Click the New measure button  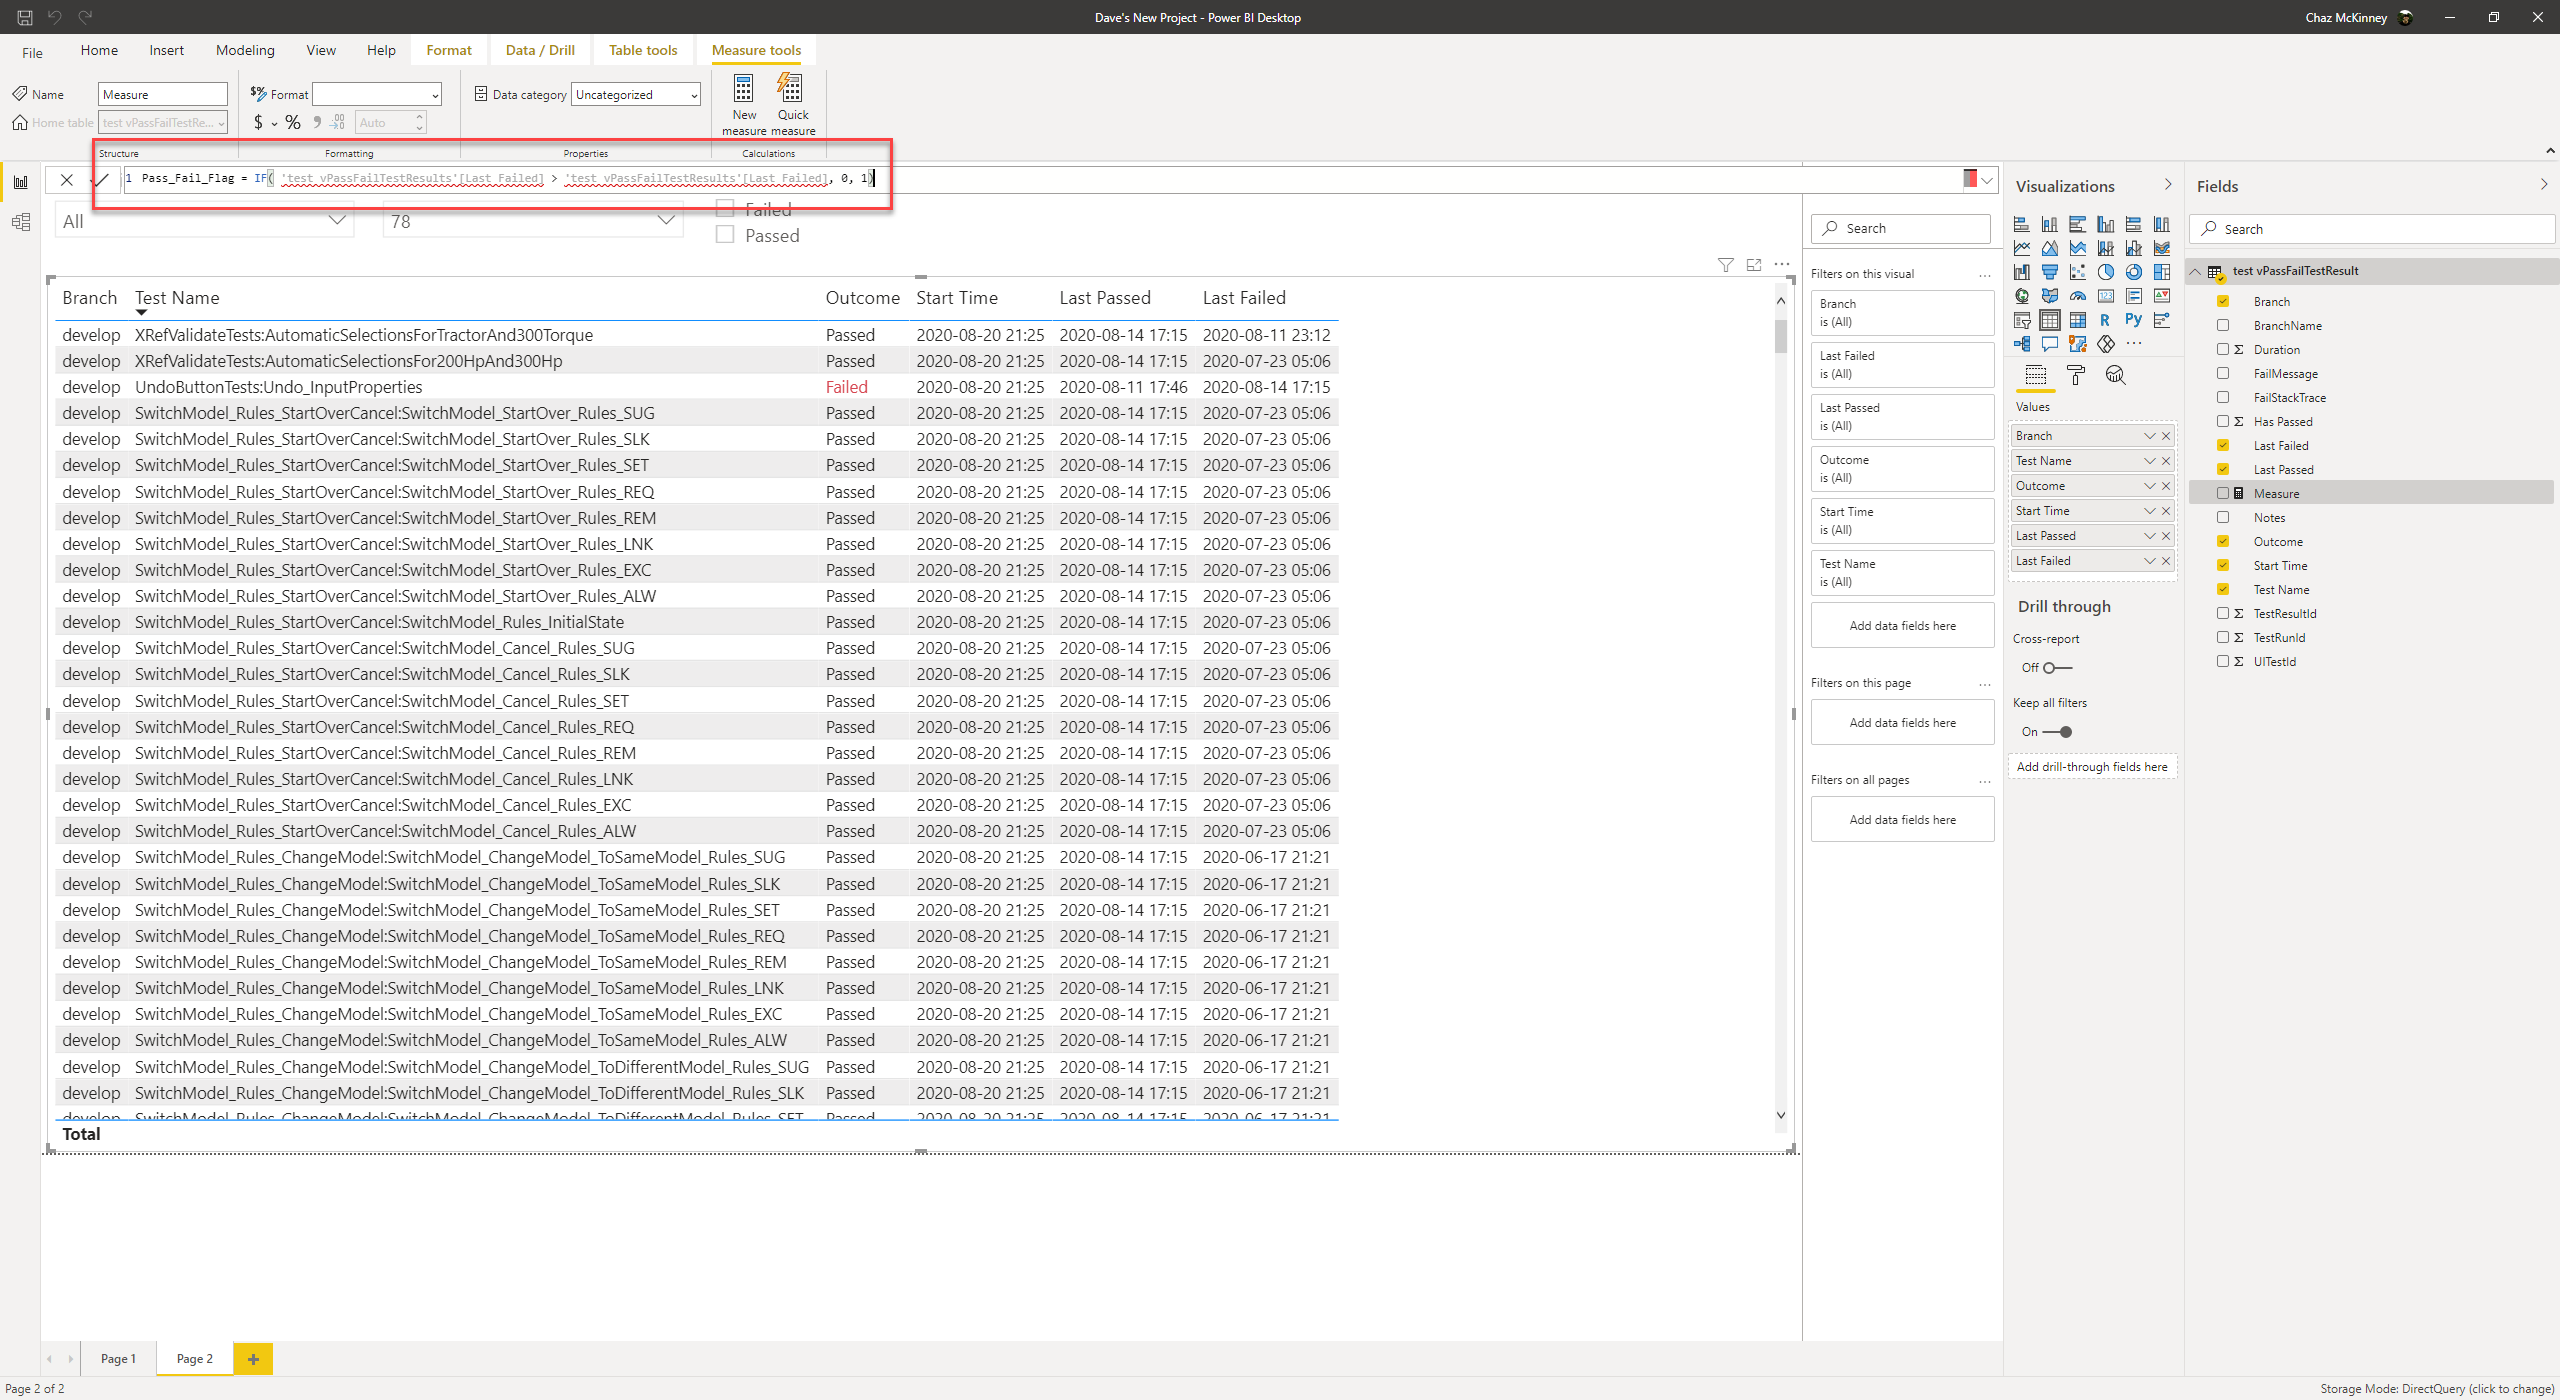tap(744, 104)
